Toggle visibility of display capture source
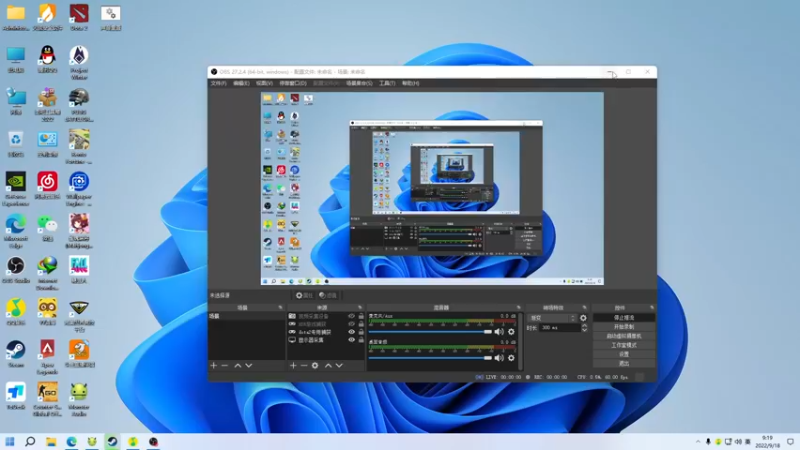The width and height of the screenshot is (800, 450). 352,340
